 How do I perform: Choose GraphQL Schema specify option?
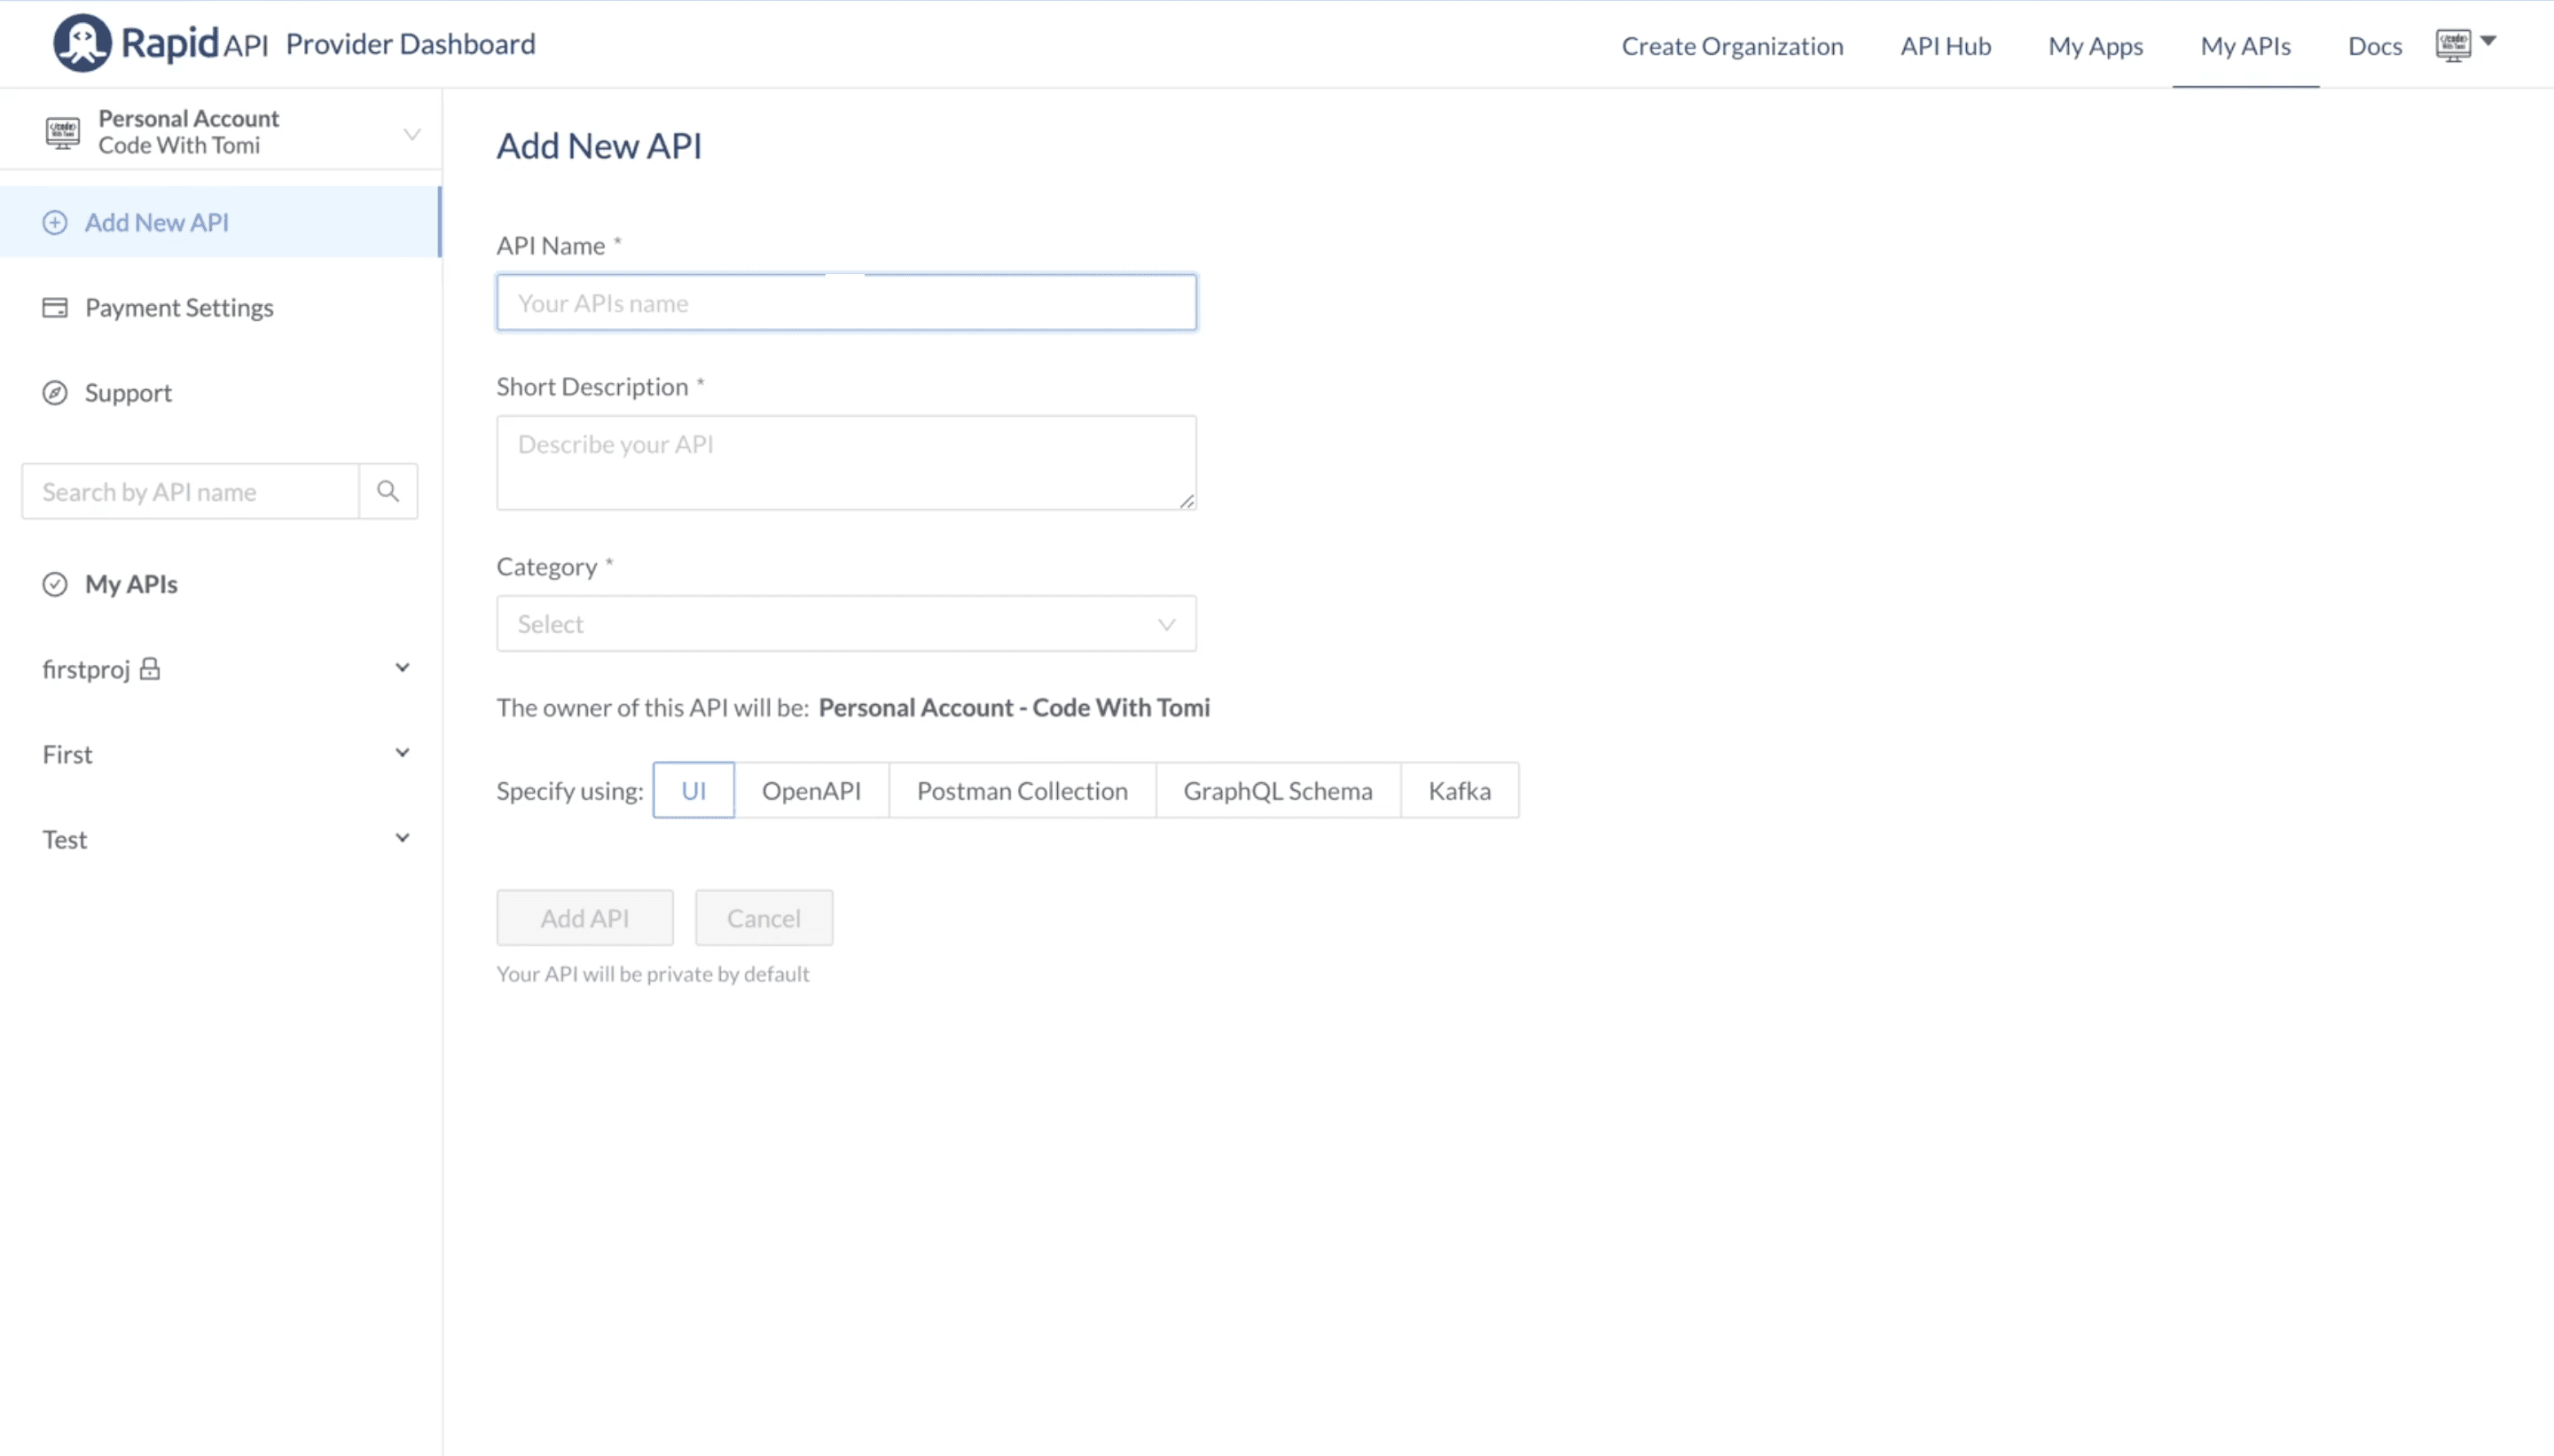click(1278, 790)
